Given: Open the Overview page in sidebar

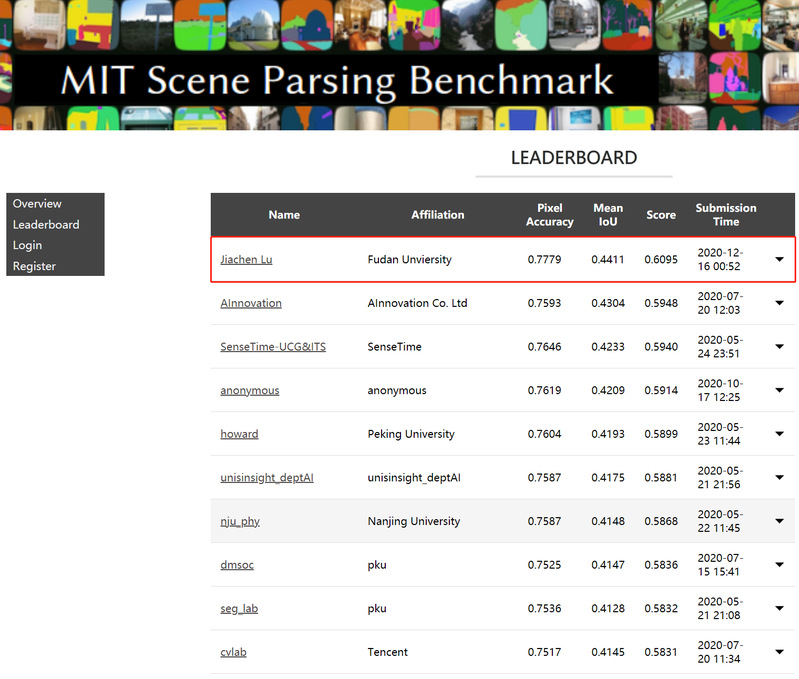Looking at the screenshot, I should click(37, 204).
